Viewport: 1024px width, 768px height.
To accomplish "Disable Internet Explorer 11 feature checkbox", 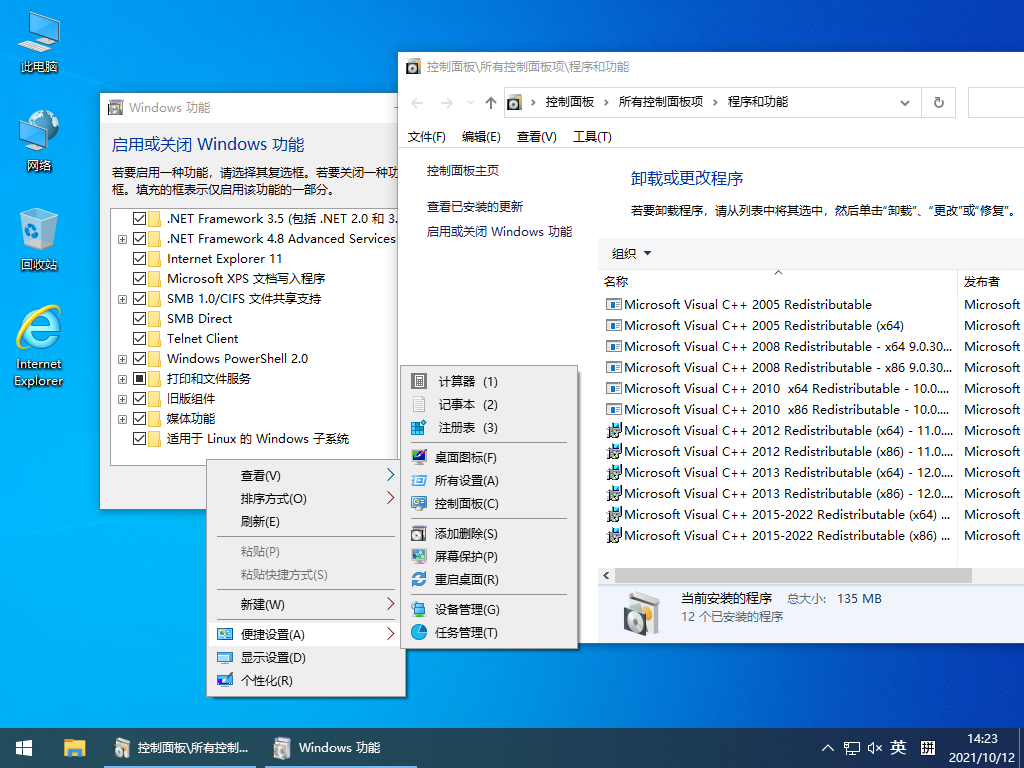I will click(x=139, y=259).
